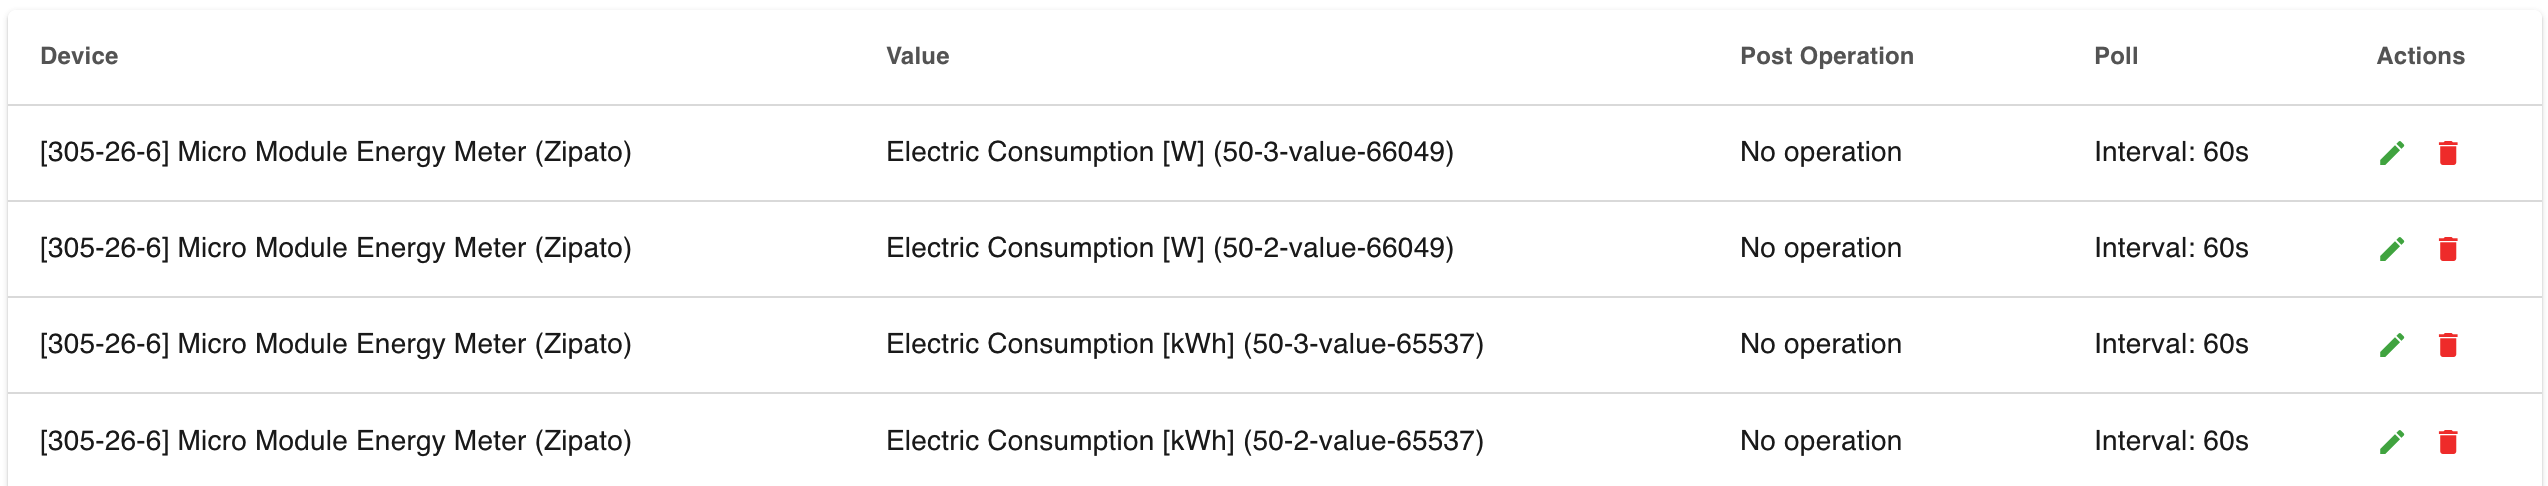
Task: Edit the 50-2-value-66049 watt entry
Action: (x=2392, y=249)
